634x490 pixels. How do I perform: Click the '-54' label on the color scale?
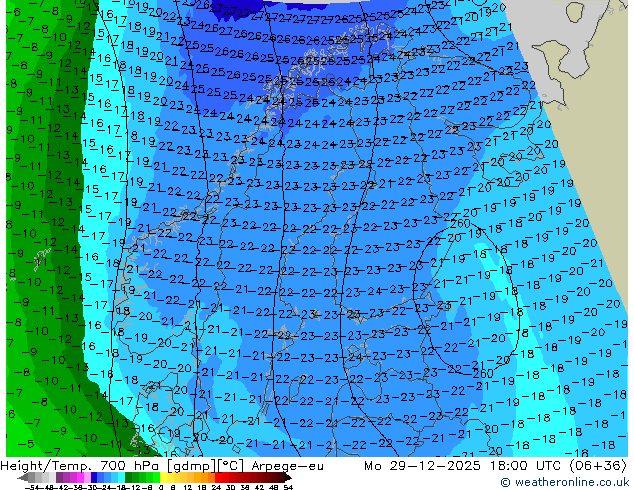point(32,487)
